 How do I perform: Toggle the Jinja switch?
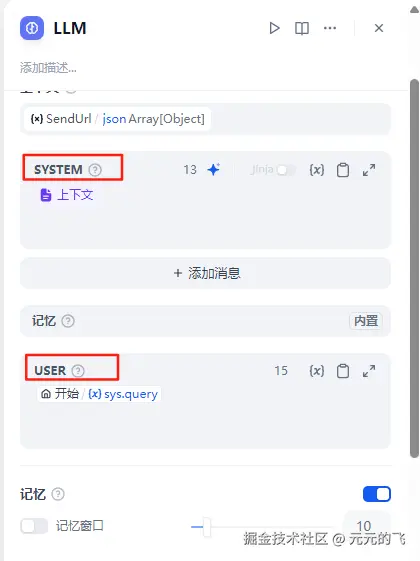point(286,170)
